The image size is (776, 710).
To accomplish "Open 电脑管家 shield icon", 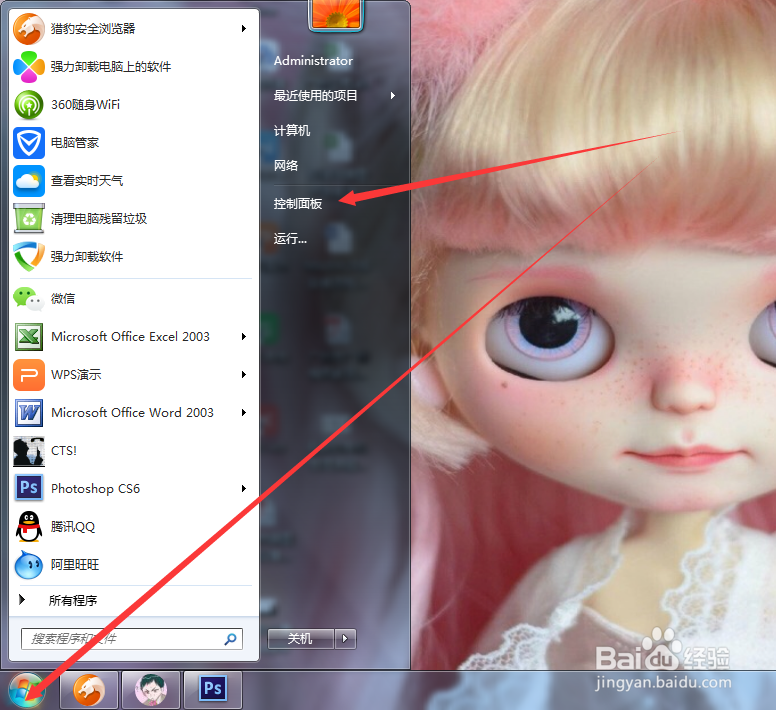I will tap(29, 143).
